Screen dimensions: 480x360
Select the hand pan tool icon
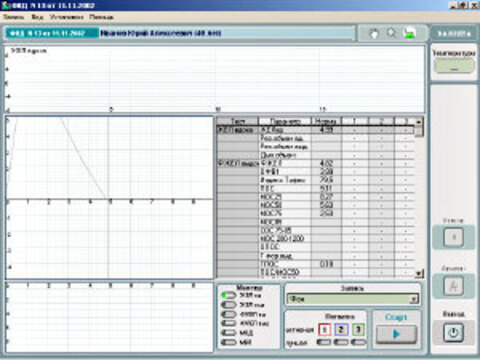click(x=374, y=33)
